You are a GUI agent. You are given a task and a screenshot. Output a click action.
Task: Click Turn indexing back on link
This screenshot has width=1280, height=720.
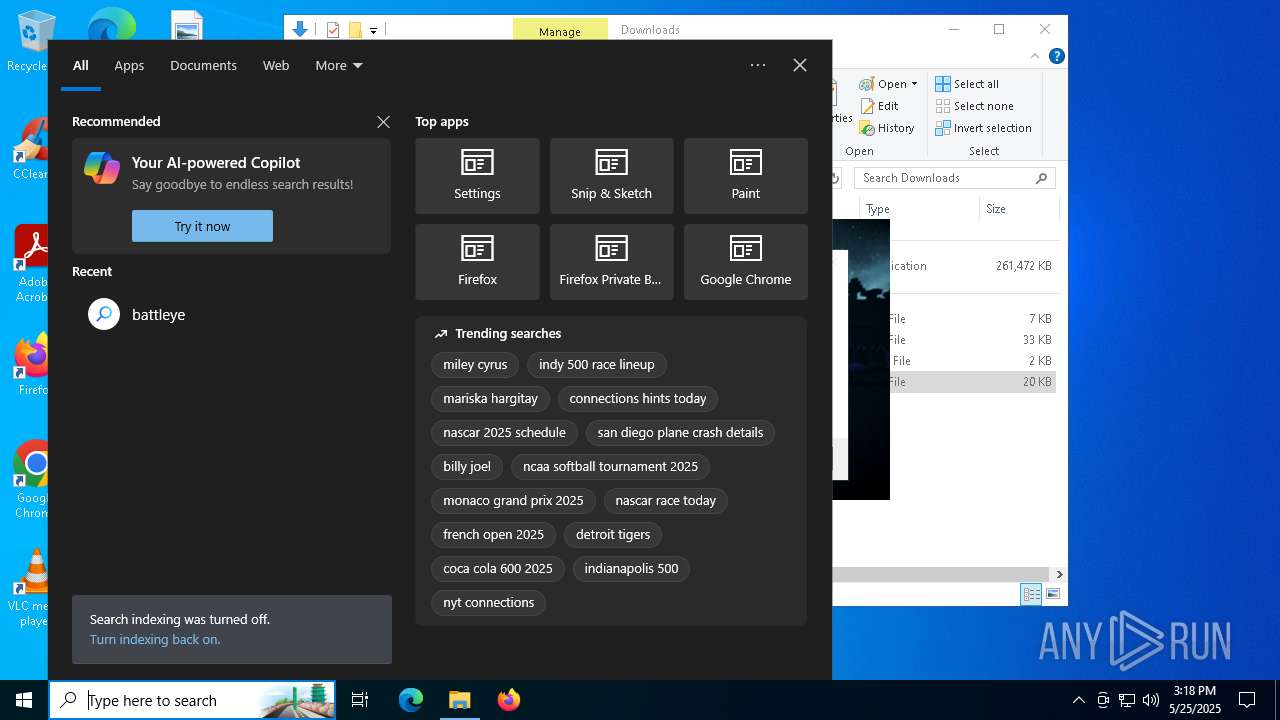(155, 639)
